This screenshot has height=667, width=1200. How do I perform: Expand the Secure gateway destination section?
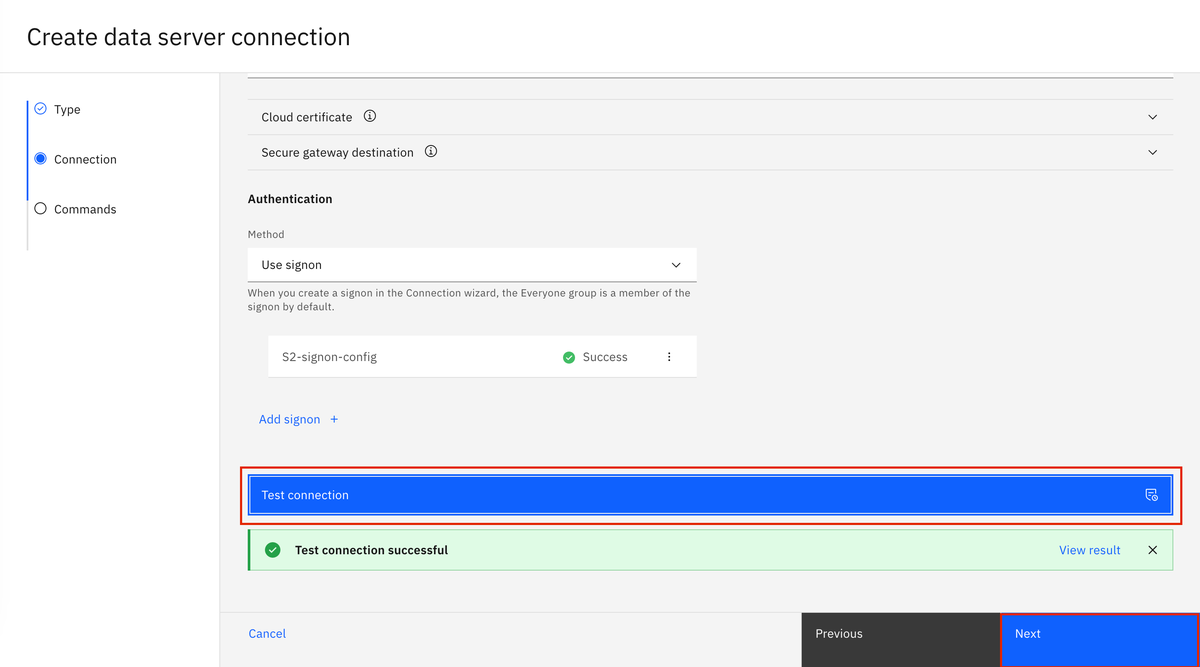[1152, 151]
